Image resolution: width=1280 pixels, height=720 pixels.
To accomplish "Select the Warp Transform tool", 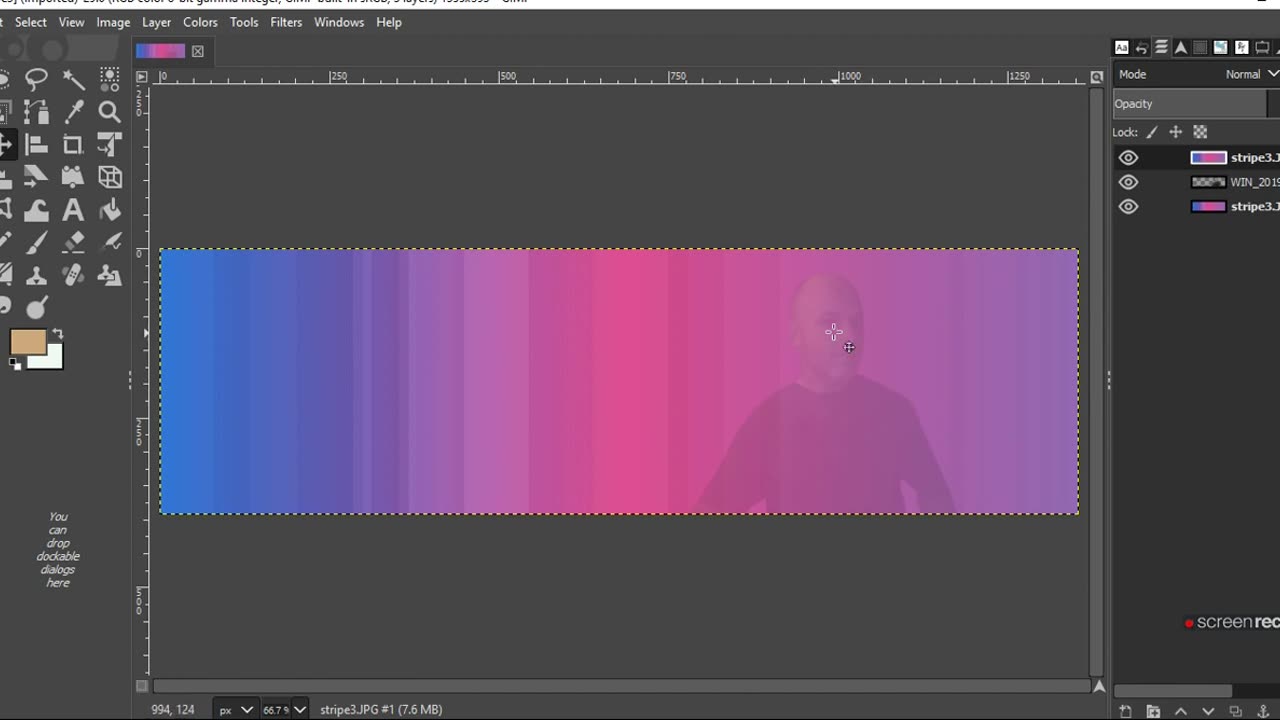I will coord(37,210).
